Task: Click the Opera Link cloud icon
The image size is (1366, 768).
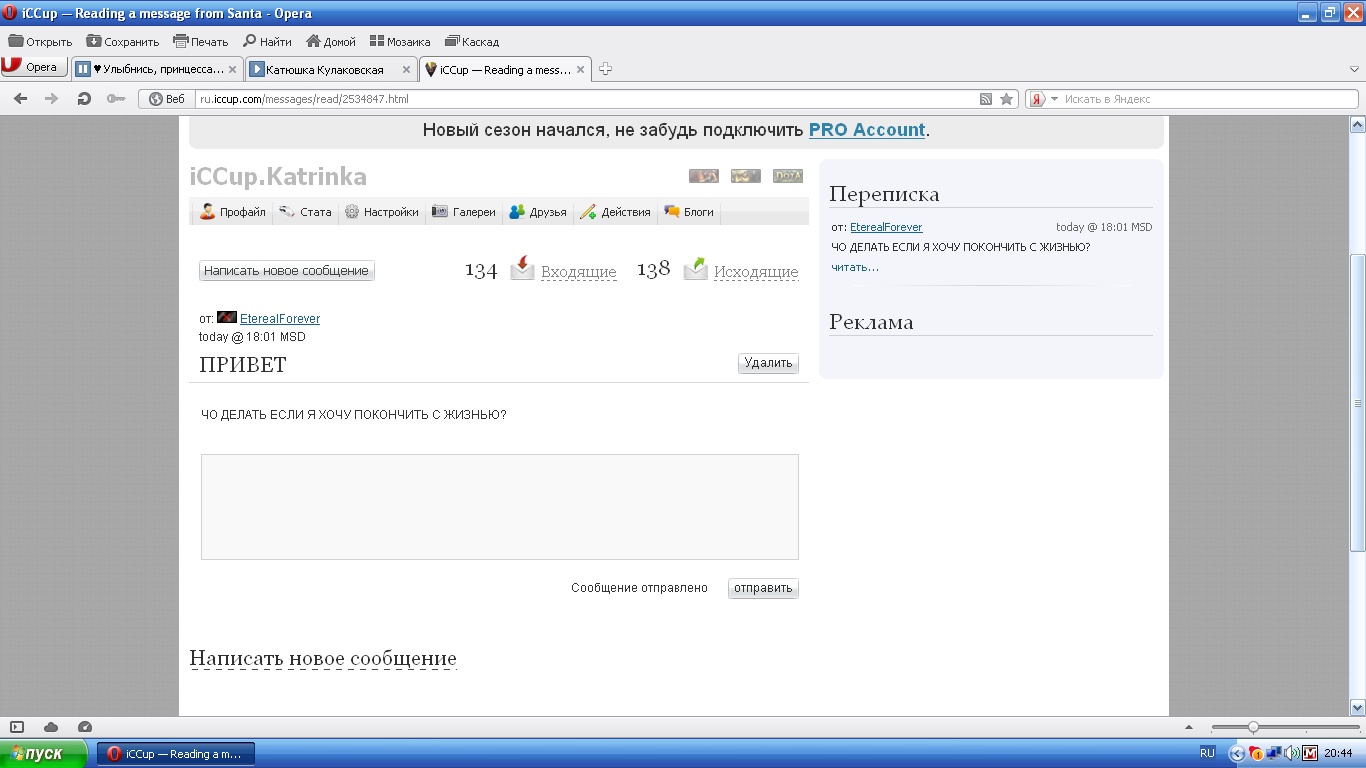Action: 51,727
